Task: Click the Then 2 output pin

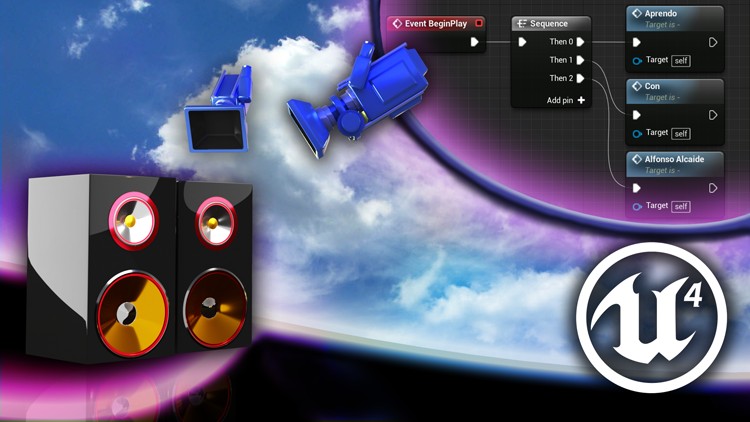Action: pos(581,78)
